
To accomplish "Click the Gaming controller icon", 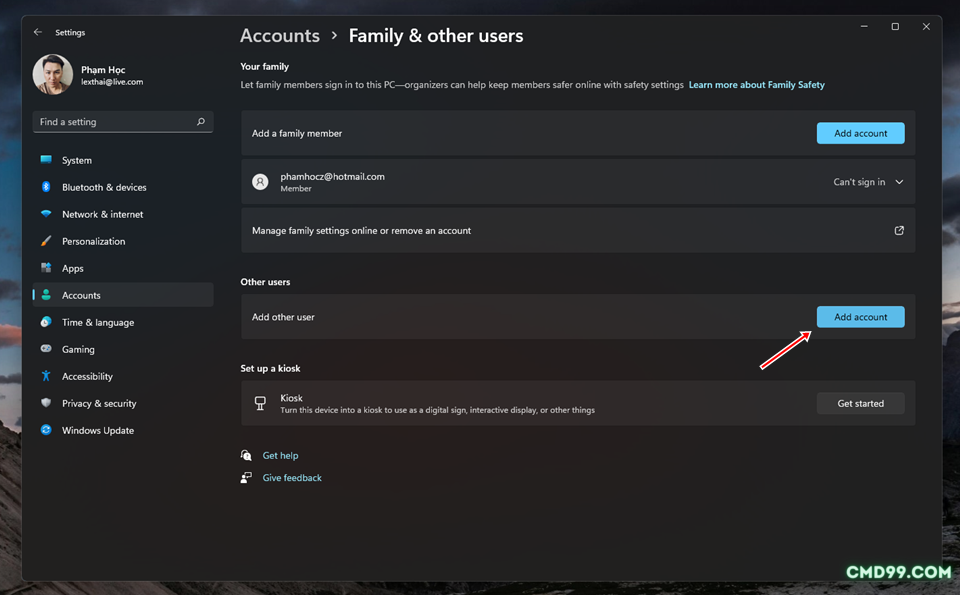I will [46, 348].
